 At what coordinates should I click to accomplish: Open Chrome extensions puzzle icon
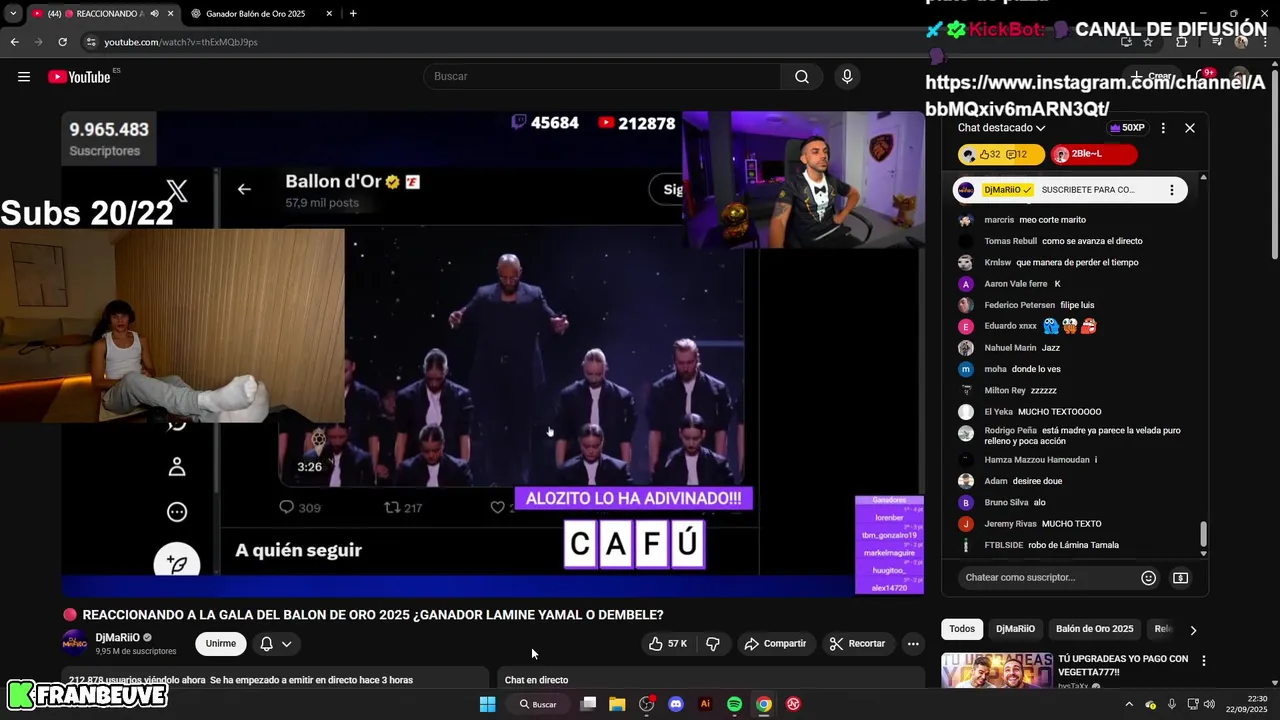(1181, 42)
